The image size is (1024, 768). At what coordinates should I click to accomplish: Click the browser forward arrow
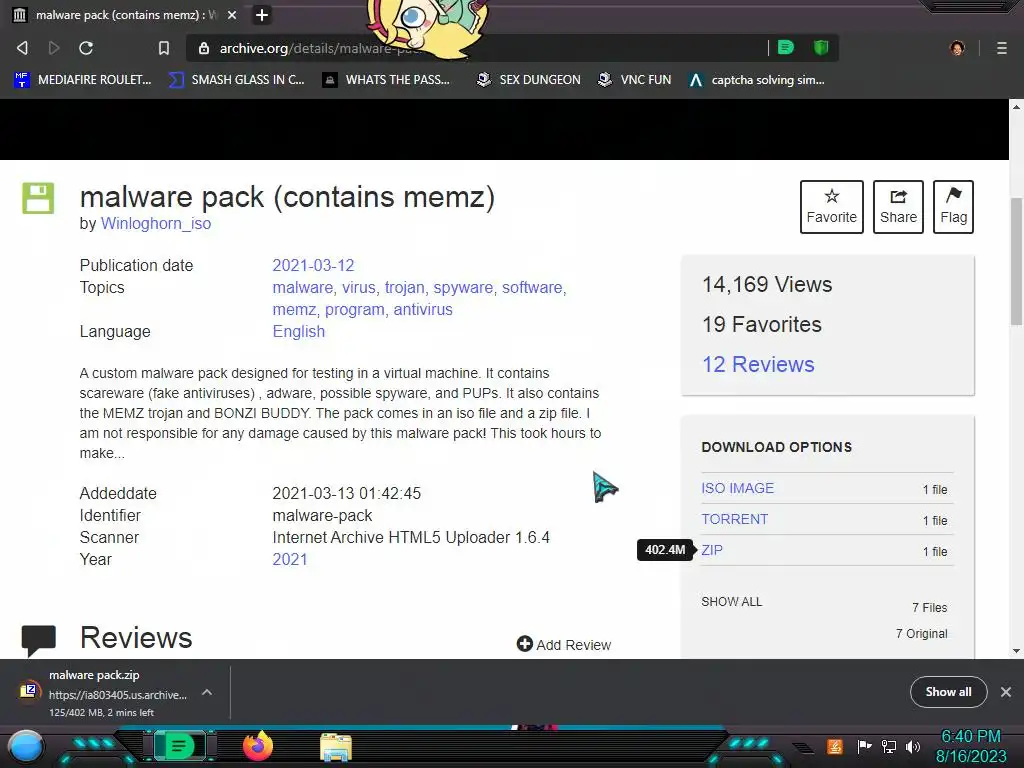coord(54,48)
